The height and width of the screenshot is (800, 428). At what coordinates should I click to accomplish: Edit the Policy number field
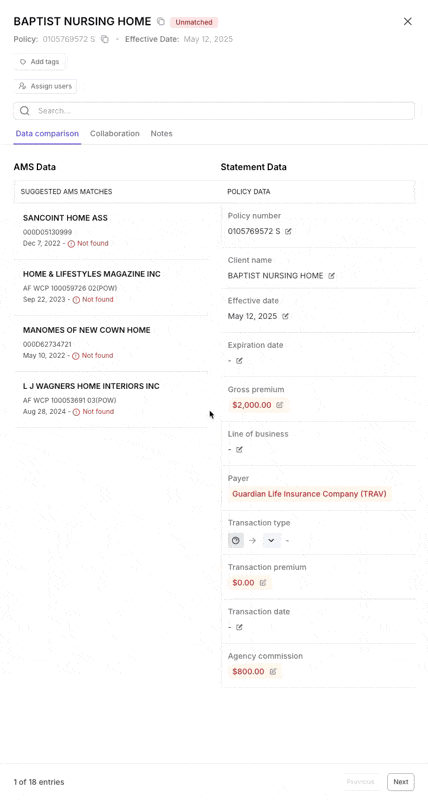288,232
